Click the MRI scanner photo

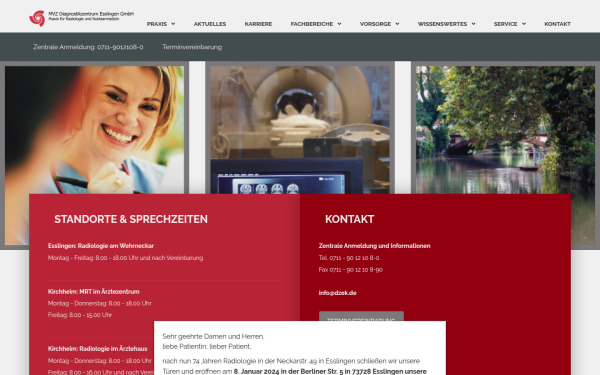(300, 130)
